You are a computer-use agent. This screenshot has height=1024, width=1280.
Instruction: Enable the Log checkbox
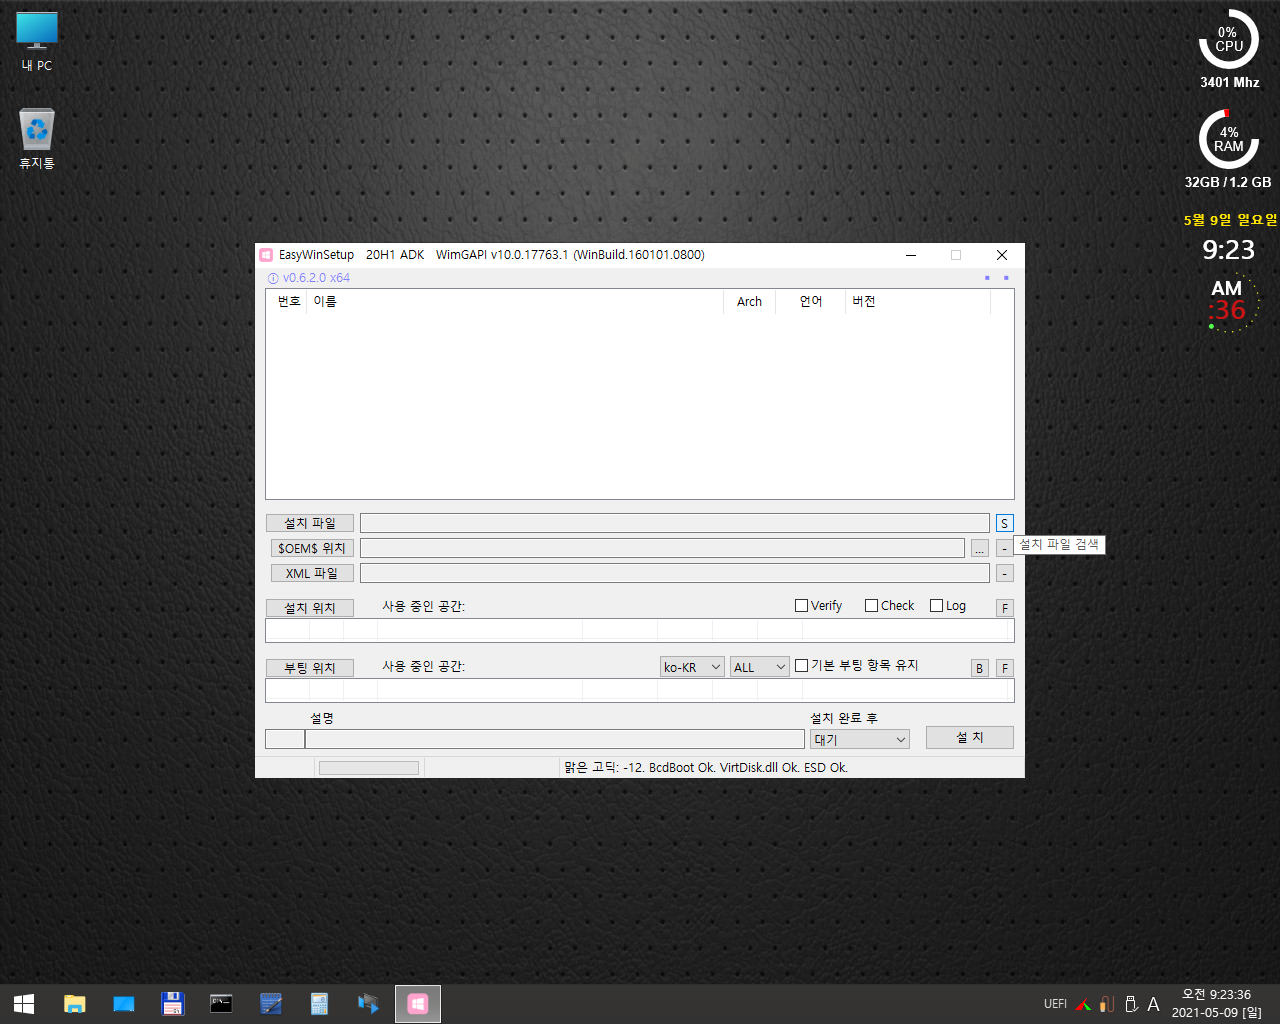(x=936, y=605)
